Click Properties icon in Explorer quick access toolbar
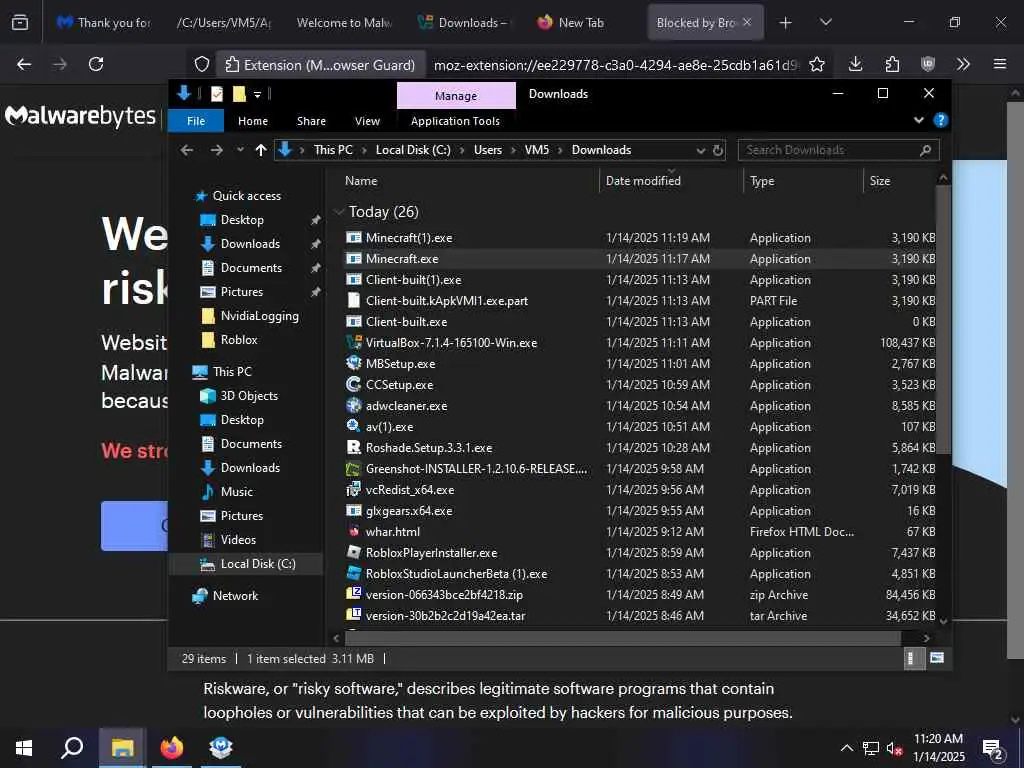The height and width of the screenshot is (768, 1024). [x=217, y=94]
